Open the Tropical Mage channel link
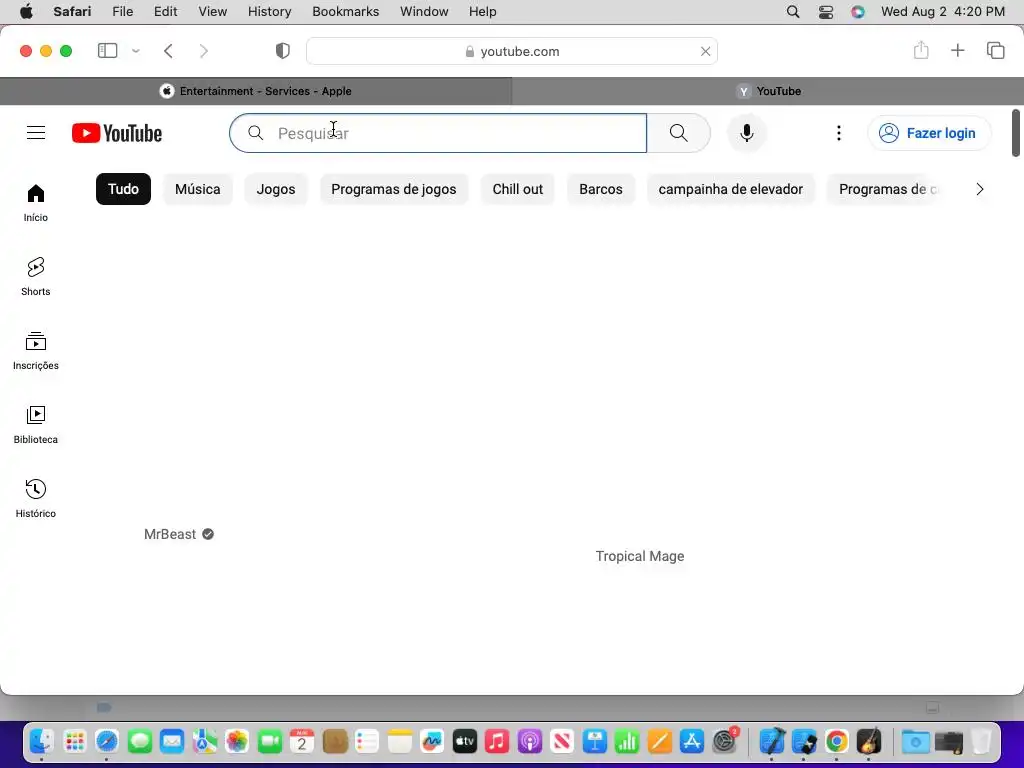This screenshot has height=768, width=1024. [x=640, y=556]
